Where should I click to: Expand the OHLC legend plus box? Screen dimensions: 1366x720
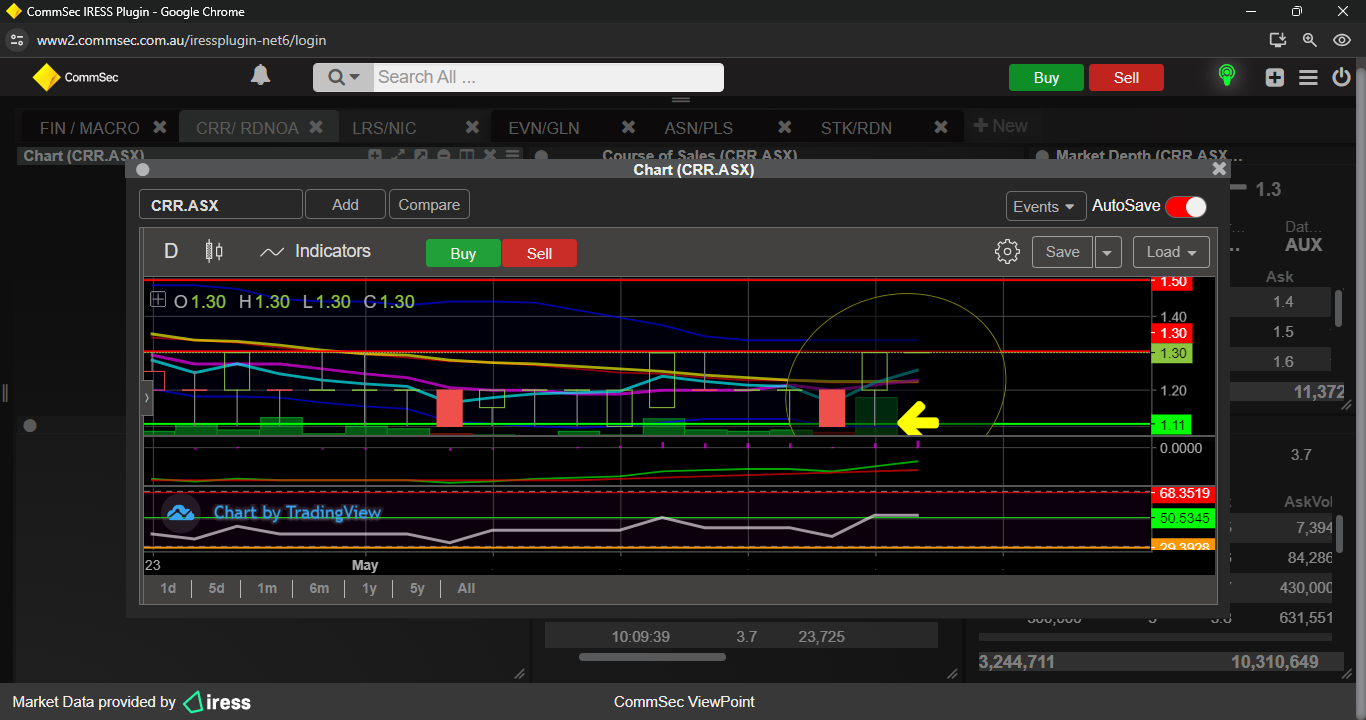[158, 299]
